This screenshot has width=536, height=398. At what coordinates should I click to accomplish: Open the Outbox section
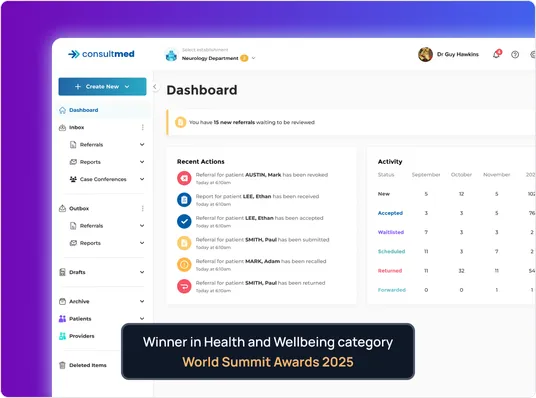click(79, 208)
